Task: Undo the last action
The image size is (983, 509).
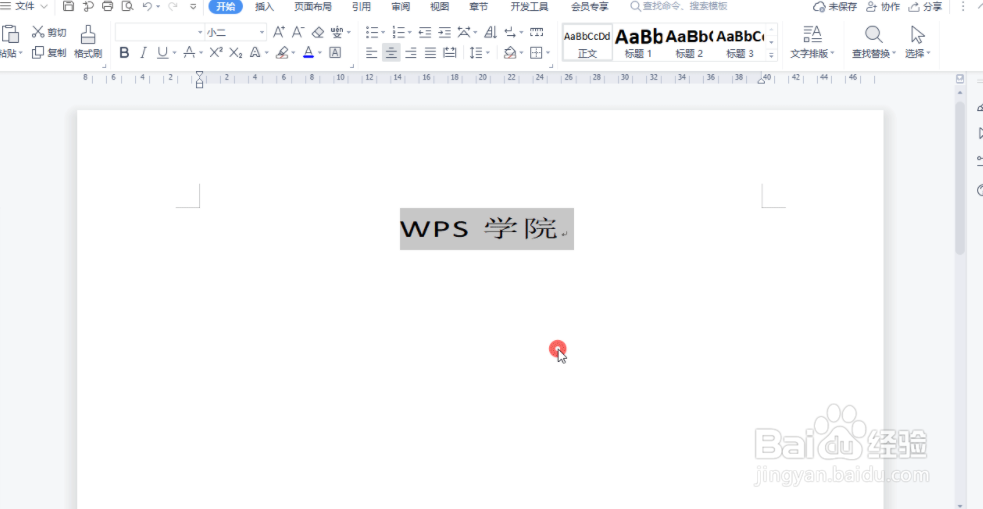Action: tap(147, 7)
